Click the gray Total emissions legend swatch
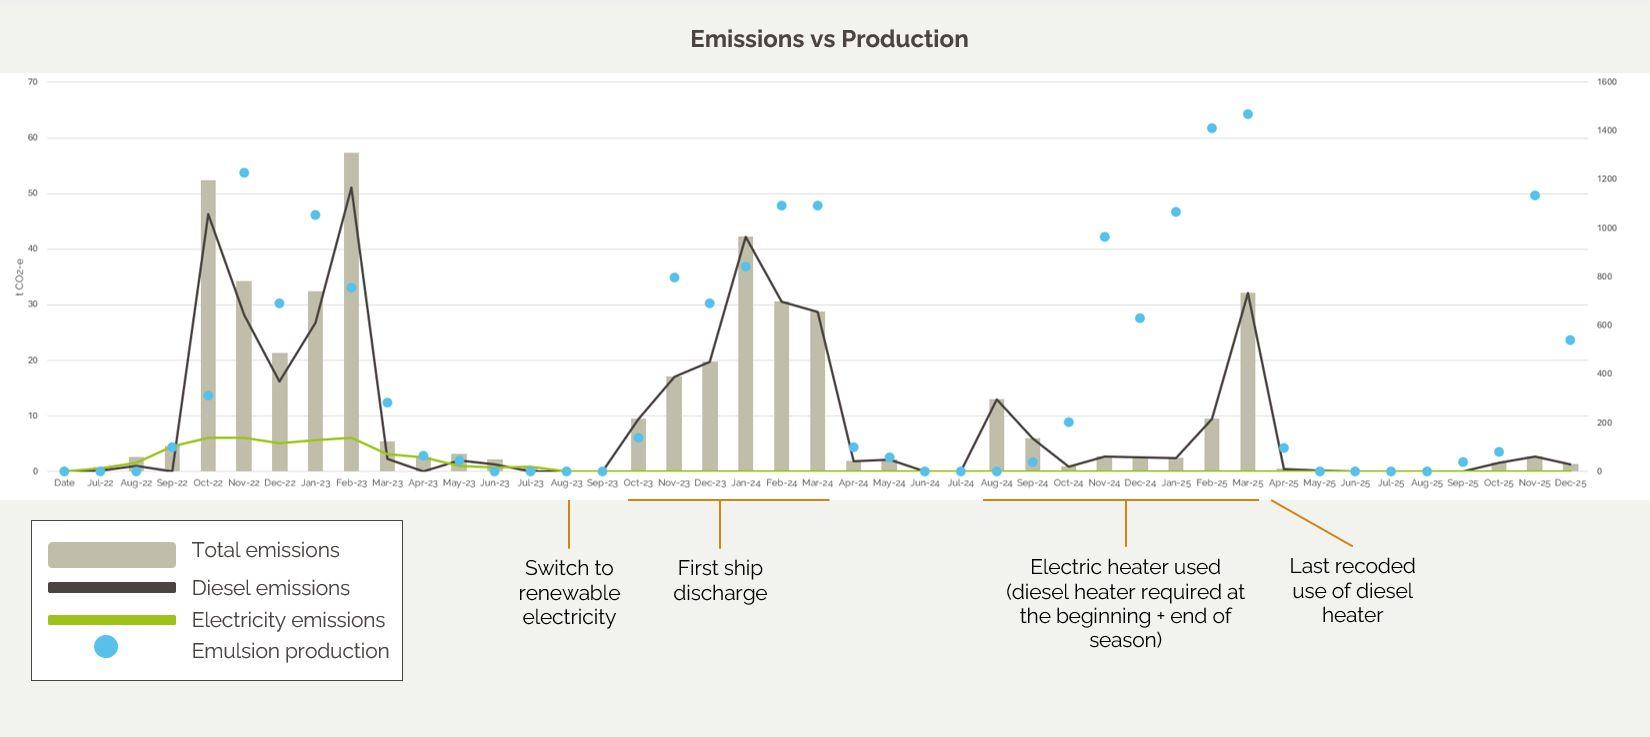The width and height of the screenshot is (1650, 737). (x=112, y=554)
